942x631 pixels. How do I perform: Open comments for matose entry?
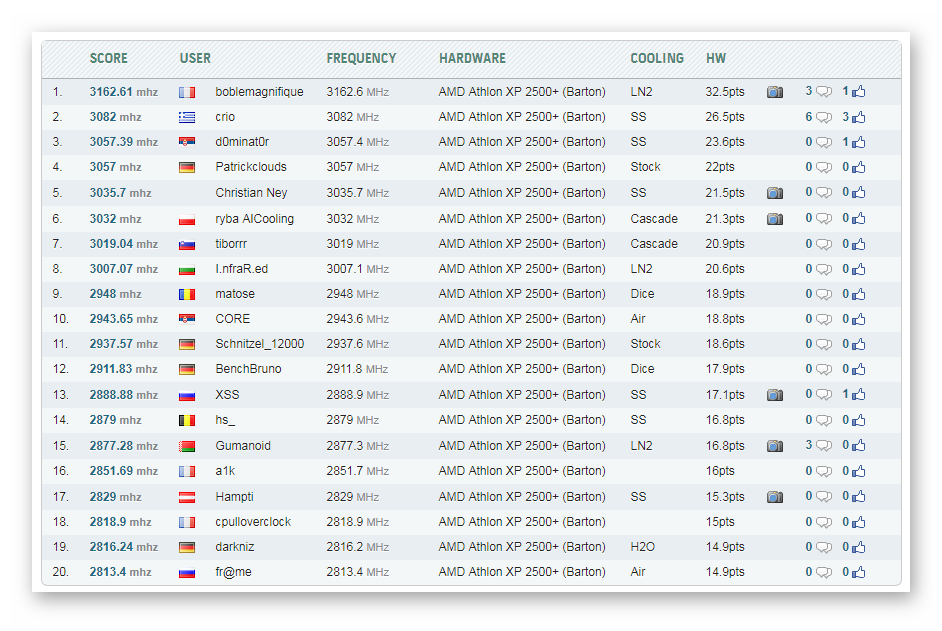824,294
